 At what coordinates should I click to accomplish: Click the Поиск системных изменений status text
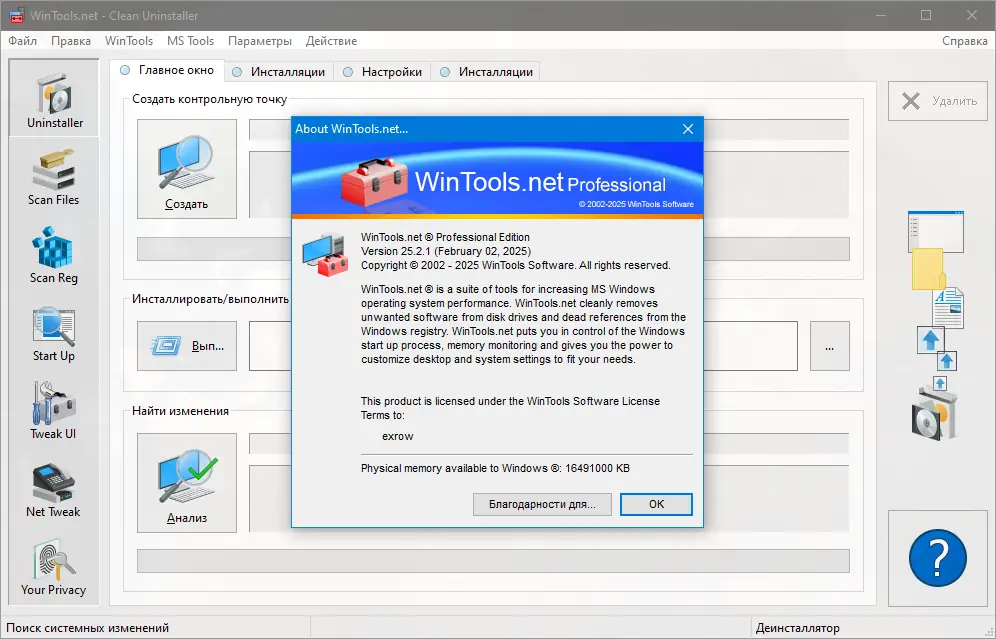click(x=88, y=628)
